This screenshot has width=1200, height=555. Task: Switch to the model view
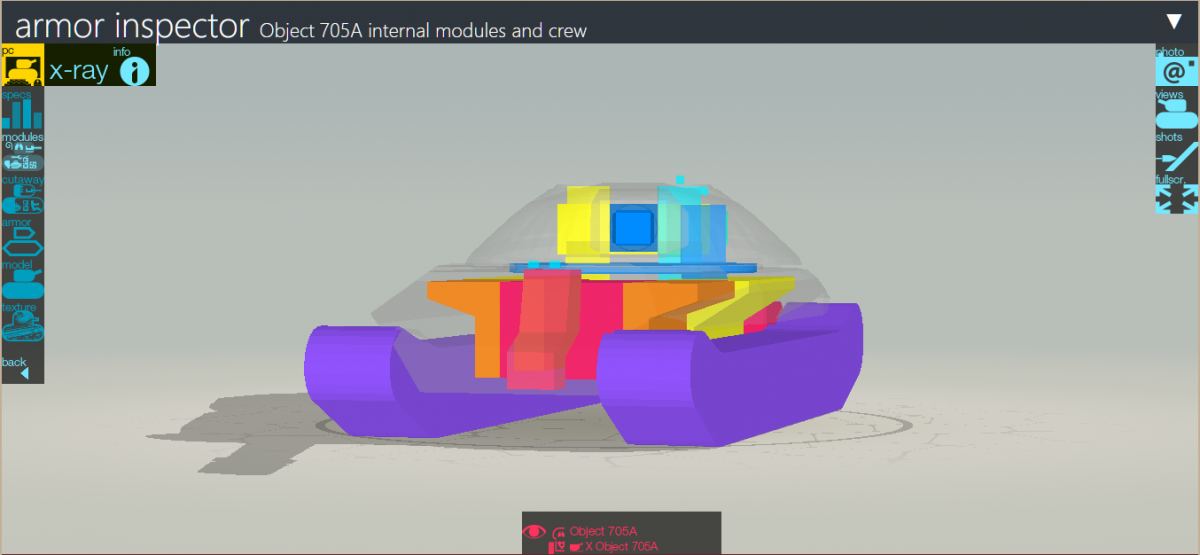[22, 280]
